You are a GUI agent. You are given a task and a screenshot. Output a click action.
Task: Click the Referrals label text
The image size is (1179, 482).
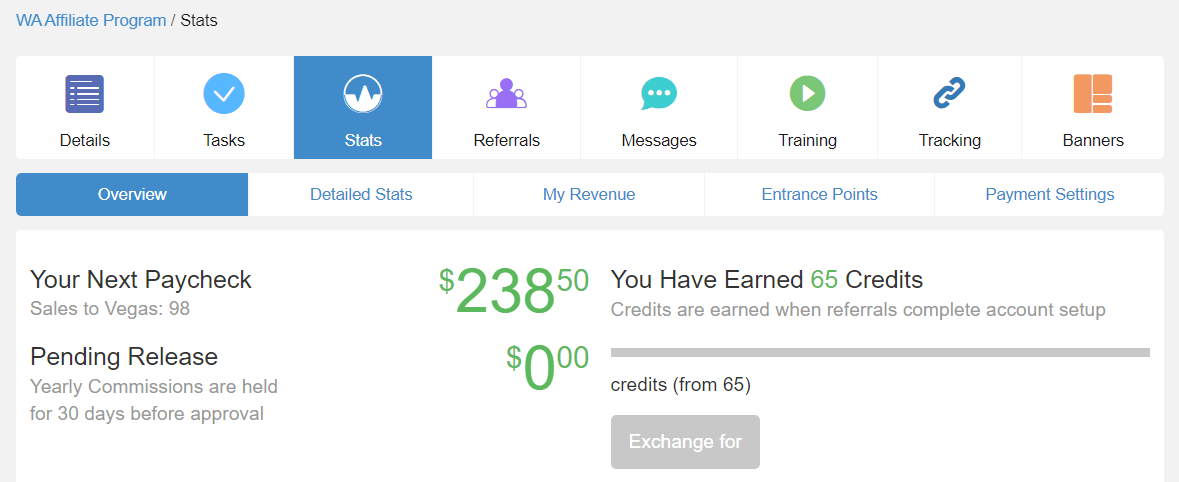click(x=506, y=141)
